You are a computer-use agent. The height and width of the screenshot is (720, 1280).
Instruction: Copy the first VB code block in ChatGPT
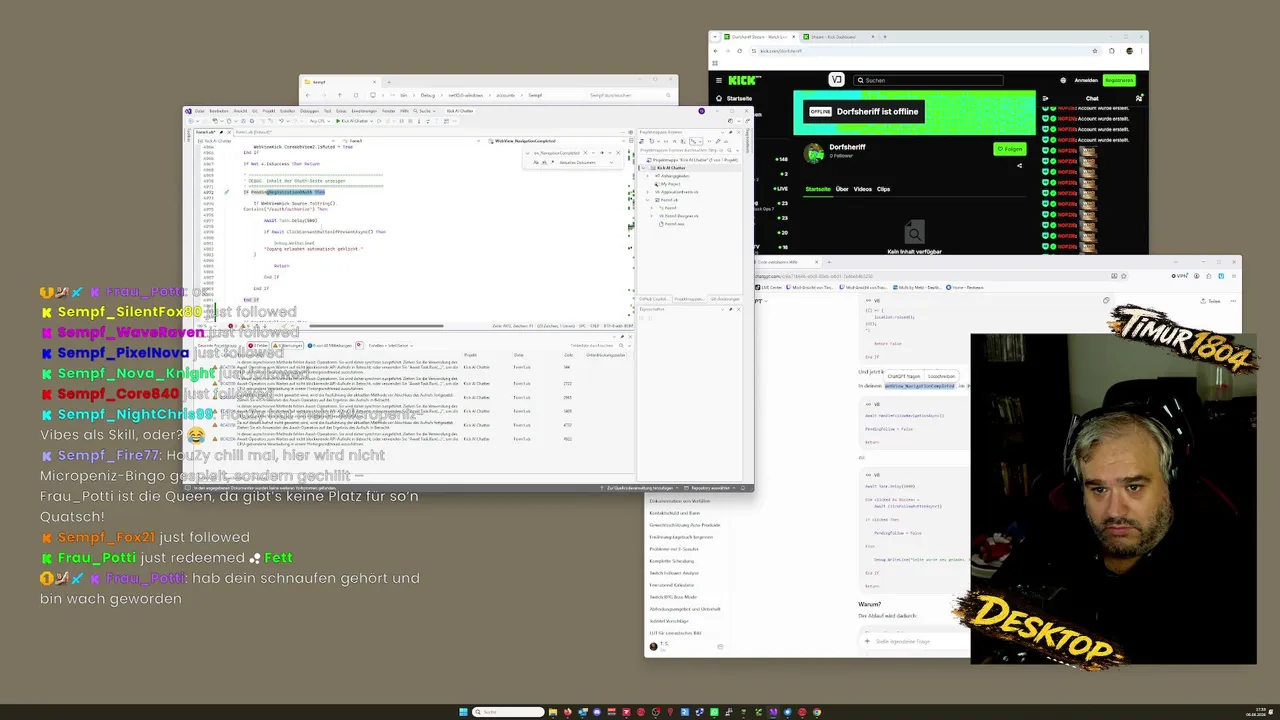pyautogui.click(x=1106, y=300)
